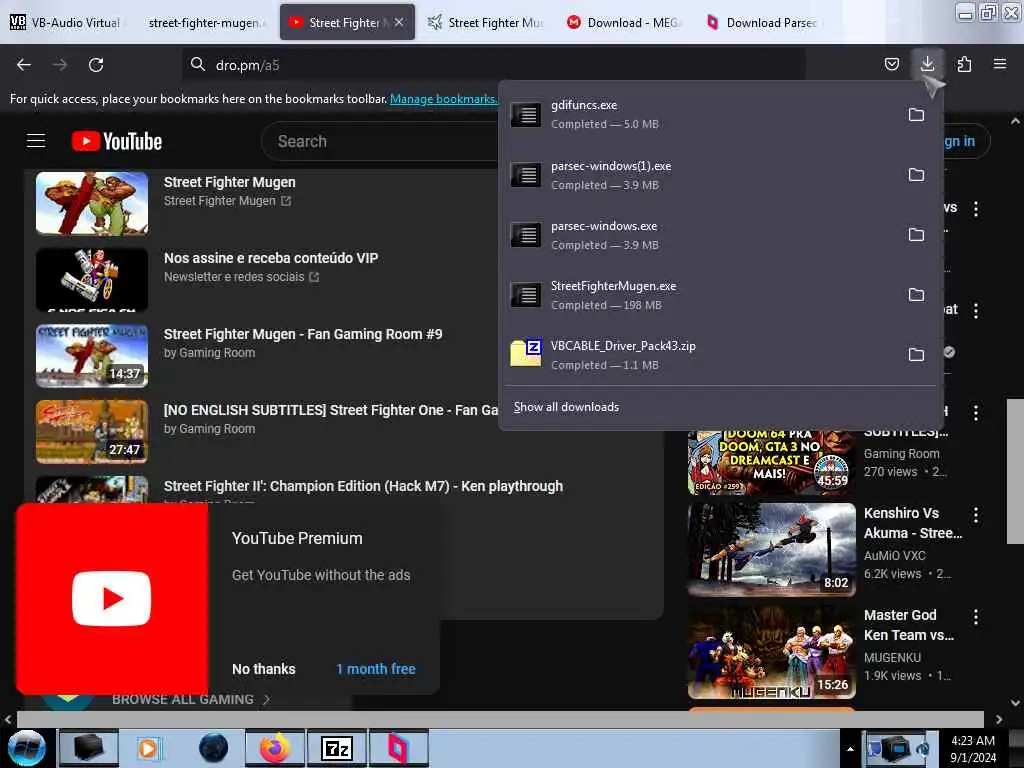The width and height of the screenshot is (1024, 768).
Task: Switch to the Download Parsec tab
Action: click(763, 22)
